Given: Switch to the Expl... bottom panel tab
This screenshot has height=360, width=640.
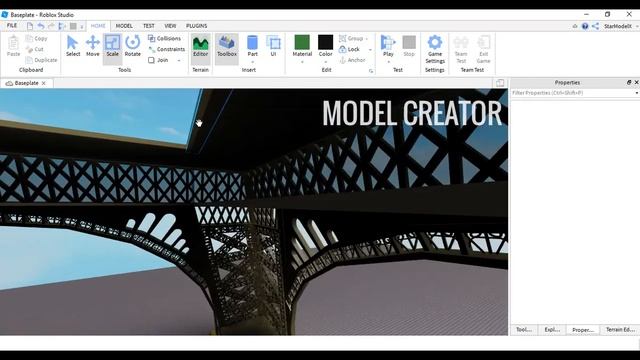Looking at the screenshot, I should tap(552, 329).
